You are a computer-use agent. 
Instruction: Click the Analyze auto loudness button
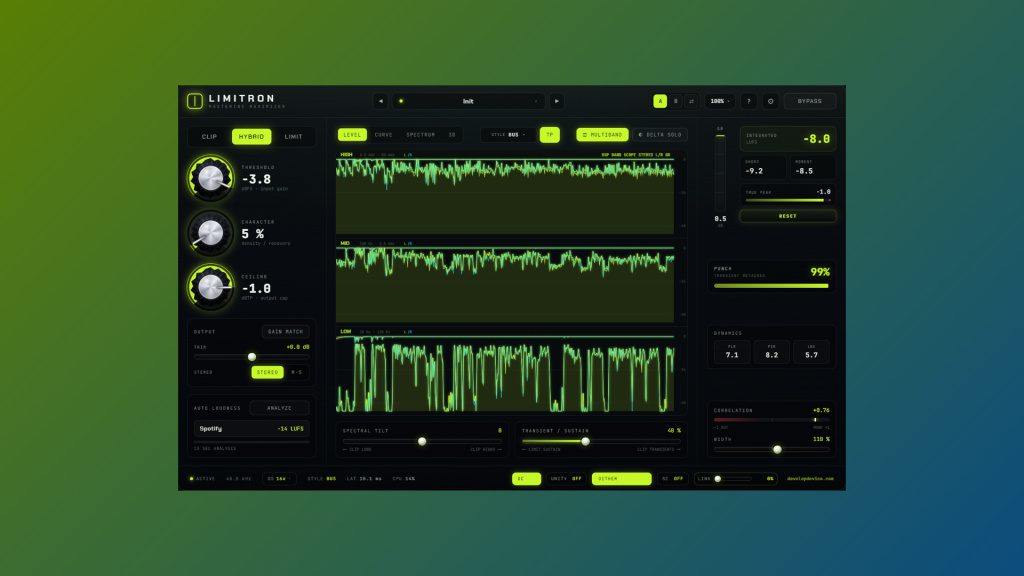[280, 408]
